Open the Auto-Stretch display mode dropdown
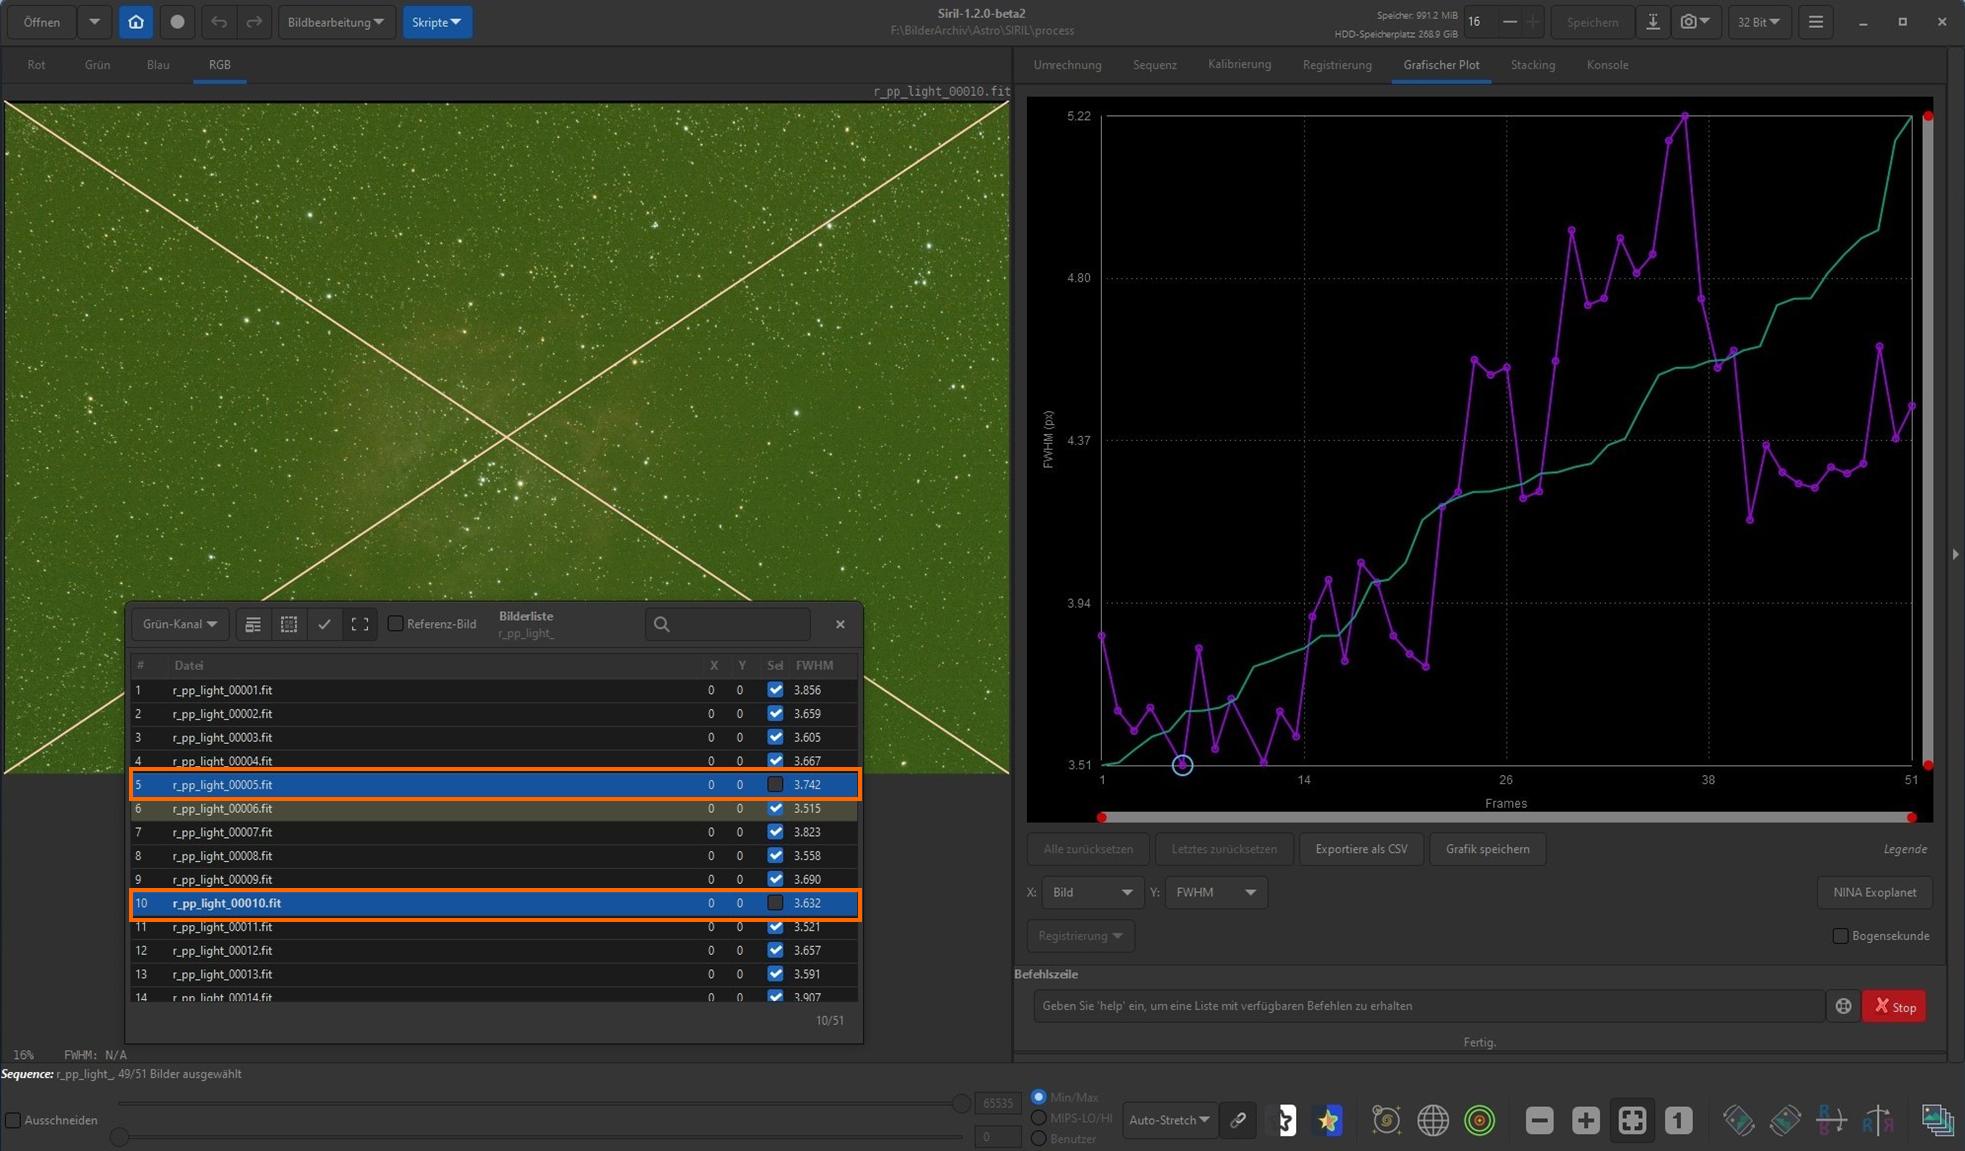Image resolution: width=1965 pixels, height=1151 pixels. click(x=1168, y=1120)
